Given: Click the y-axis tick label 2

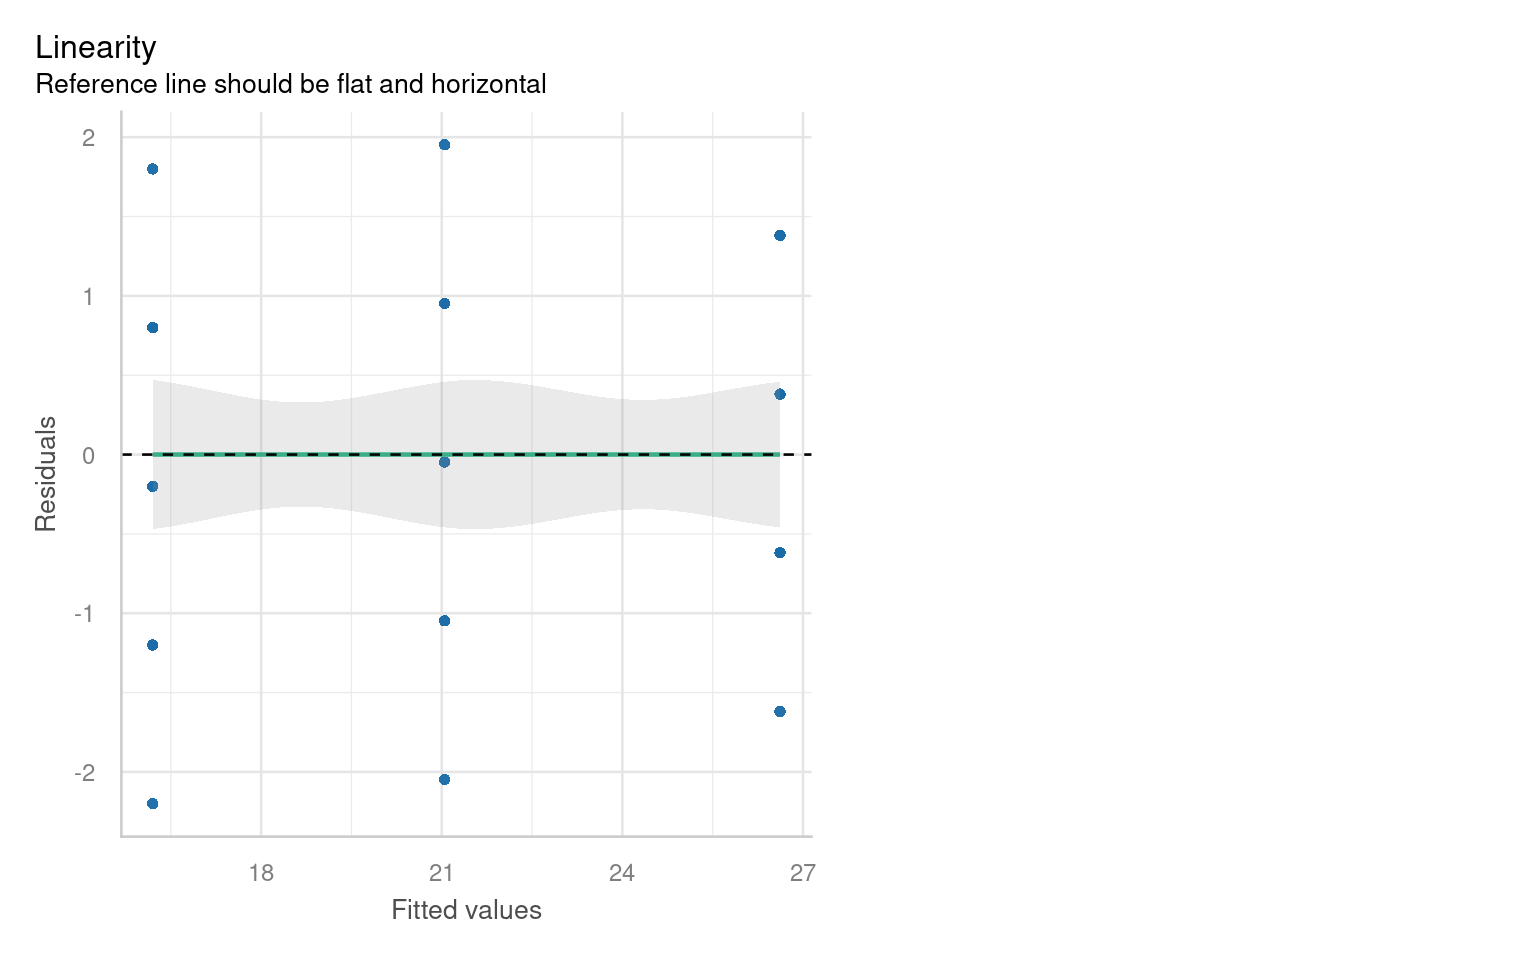Looking at the screenshot, I should 89,138.
